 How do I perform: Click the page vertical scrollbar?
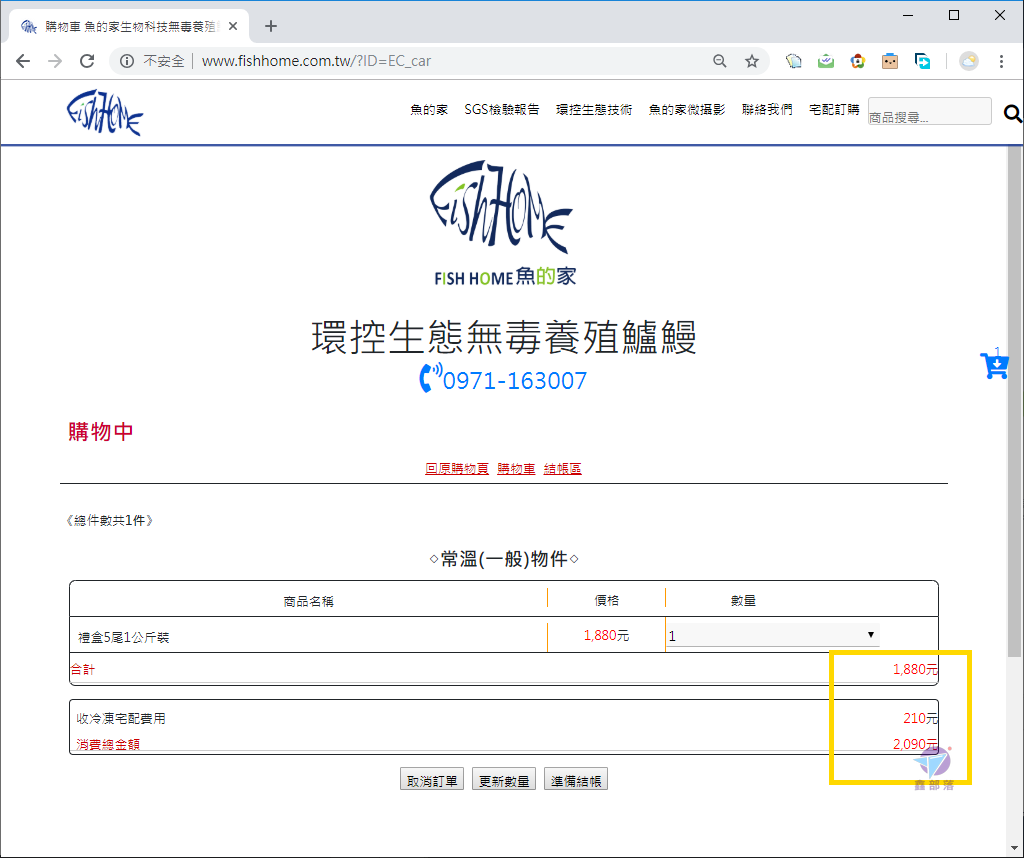[x=1014, y=402]
